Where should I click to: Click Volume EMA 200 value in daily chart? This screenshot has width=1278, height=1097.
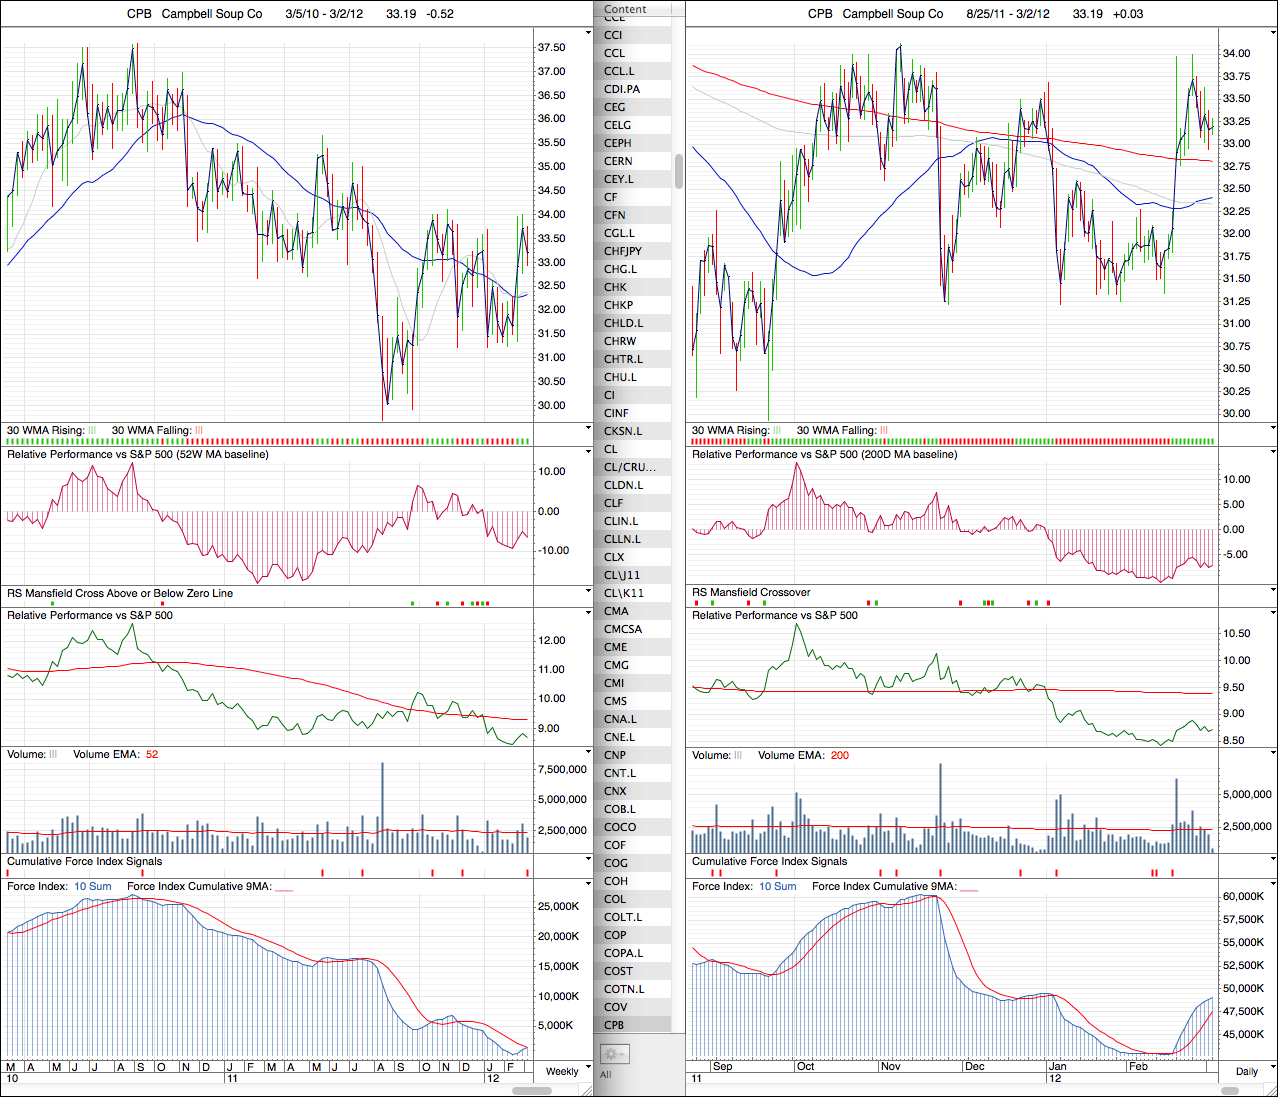pos(839,756)
